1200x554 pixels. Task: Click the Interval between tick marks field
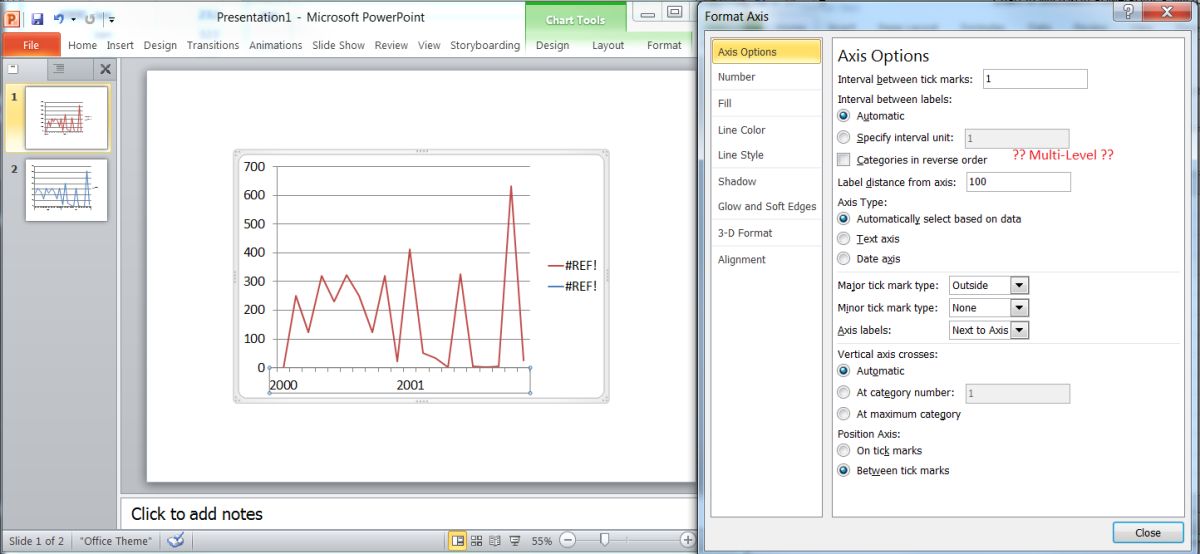(x=1035, y=79)
